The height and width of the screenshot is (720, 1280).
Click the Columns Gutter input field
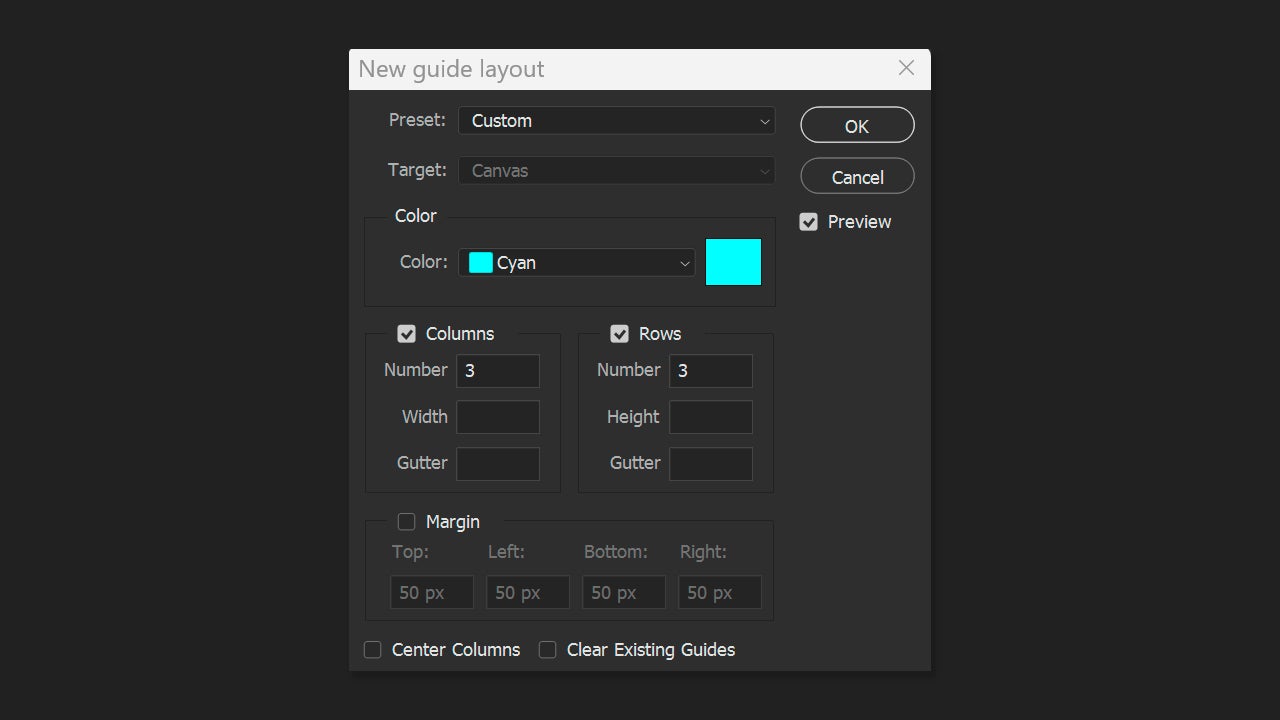(x=498, y=464)
